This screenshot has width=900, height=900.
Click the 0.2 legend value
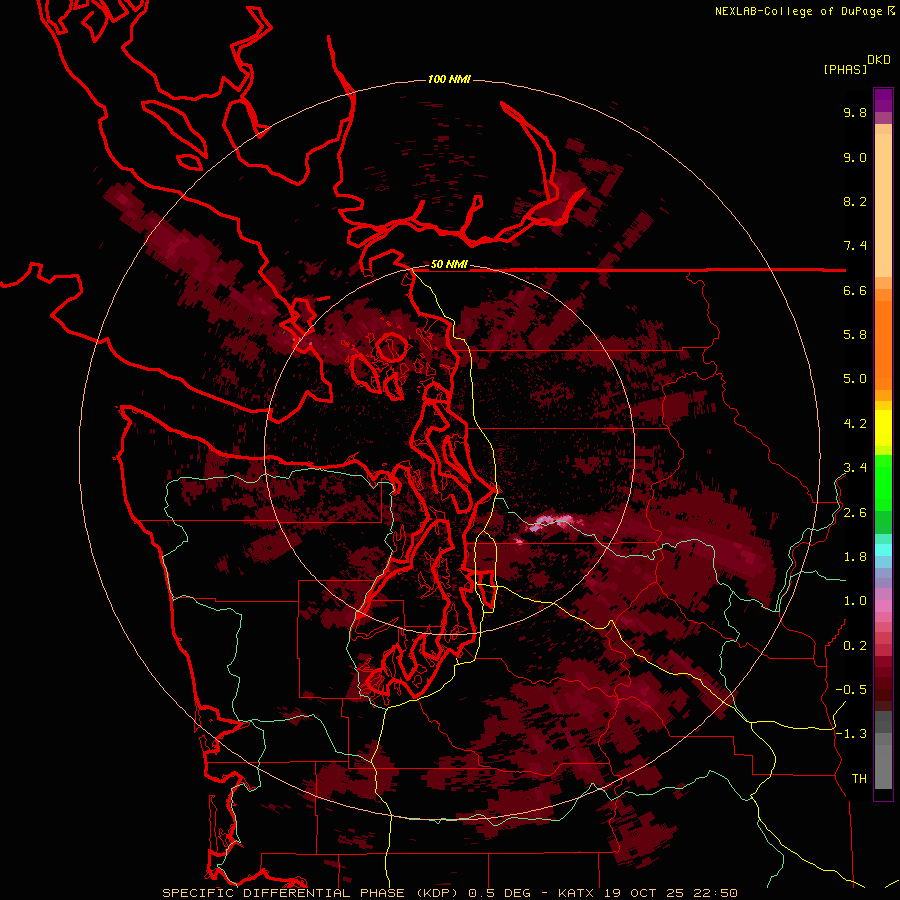click(855, 646)
